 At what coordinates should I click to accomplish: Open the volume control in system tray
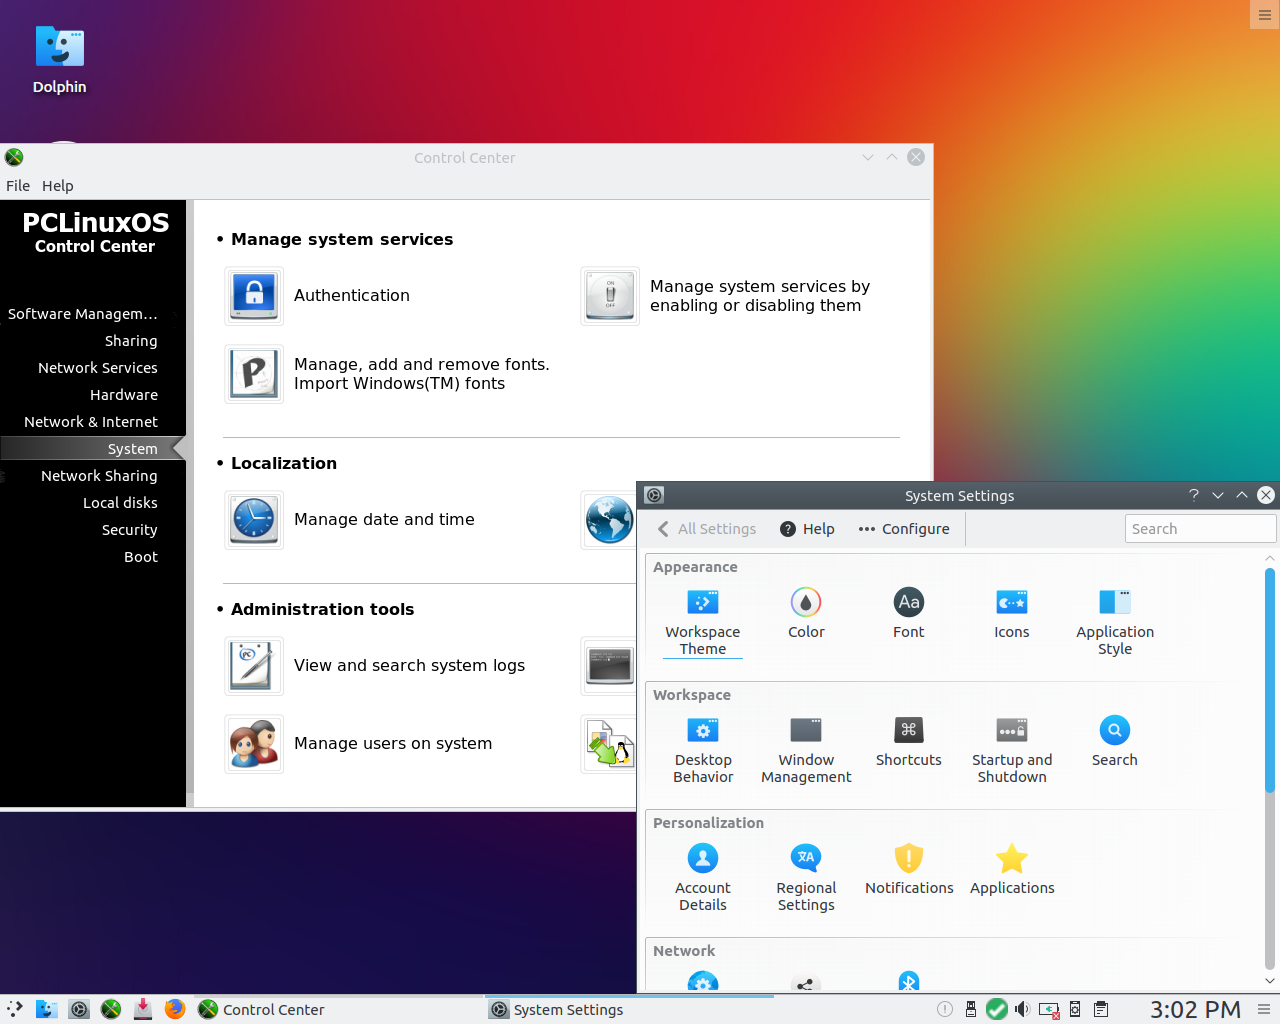coord(1022,1009)
